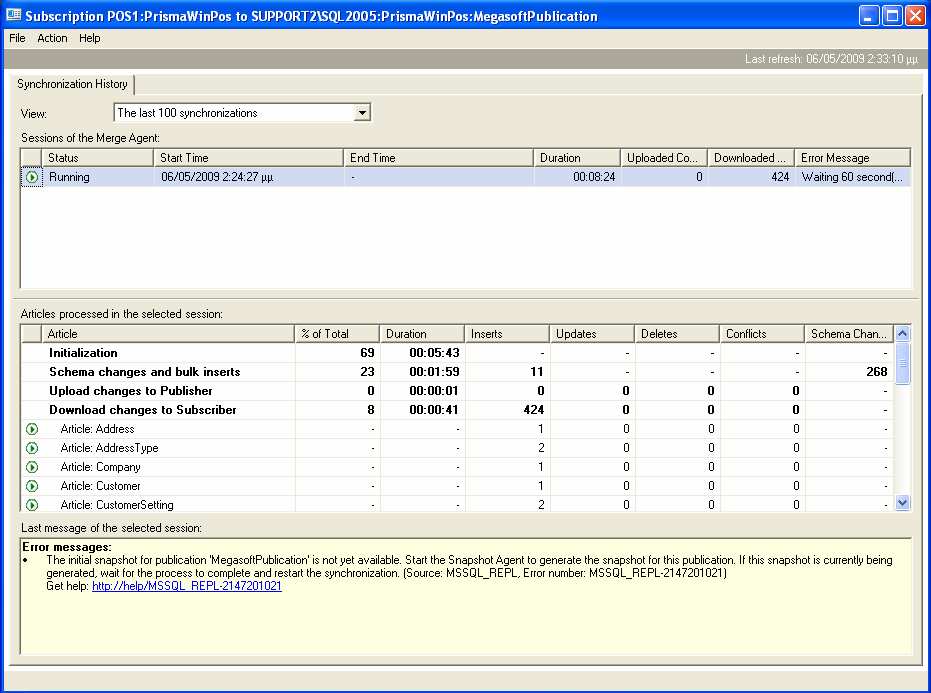Select the Article: Address row text
This screenshot has width=931, height=693.
tap(97, 429)
